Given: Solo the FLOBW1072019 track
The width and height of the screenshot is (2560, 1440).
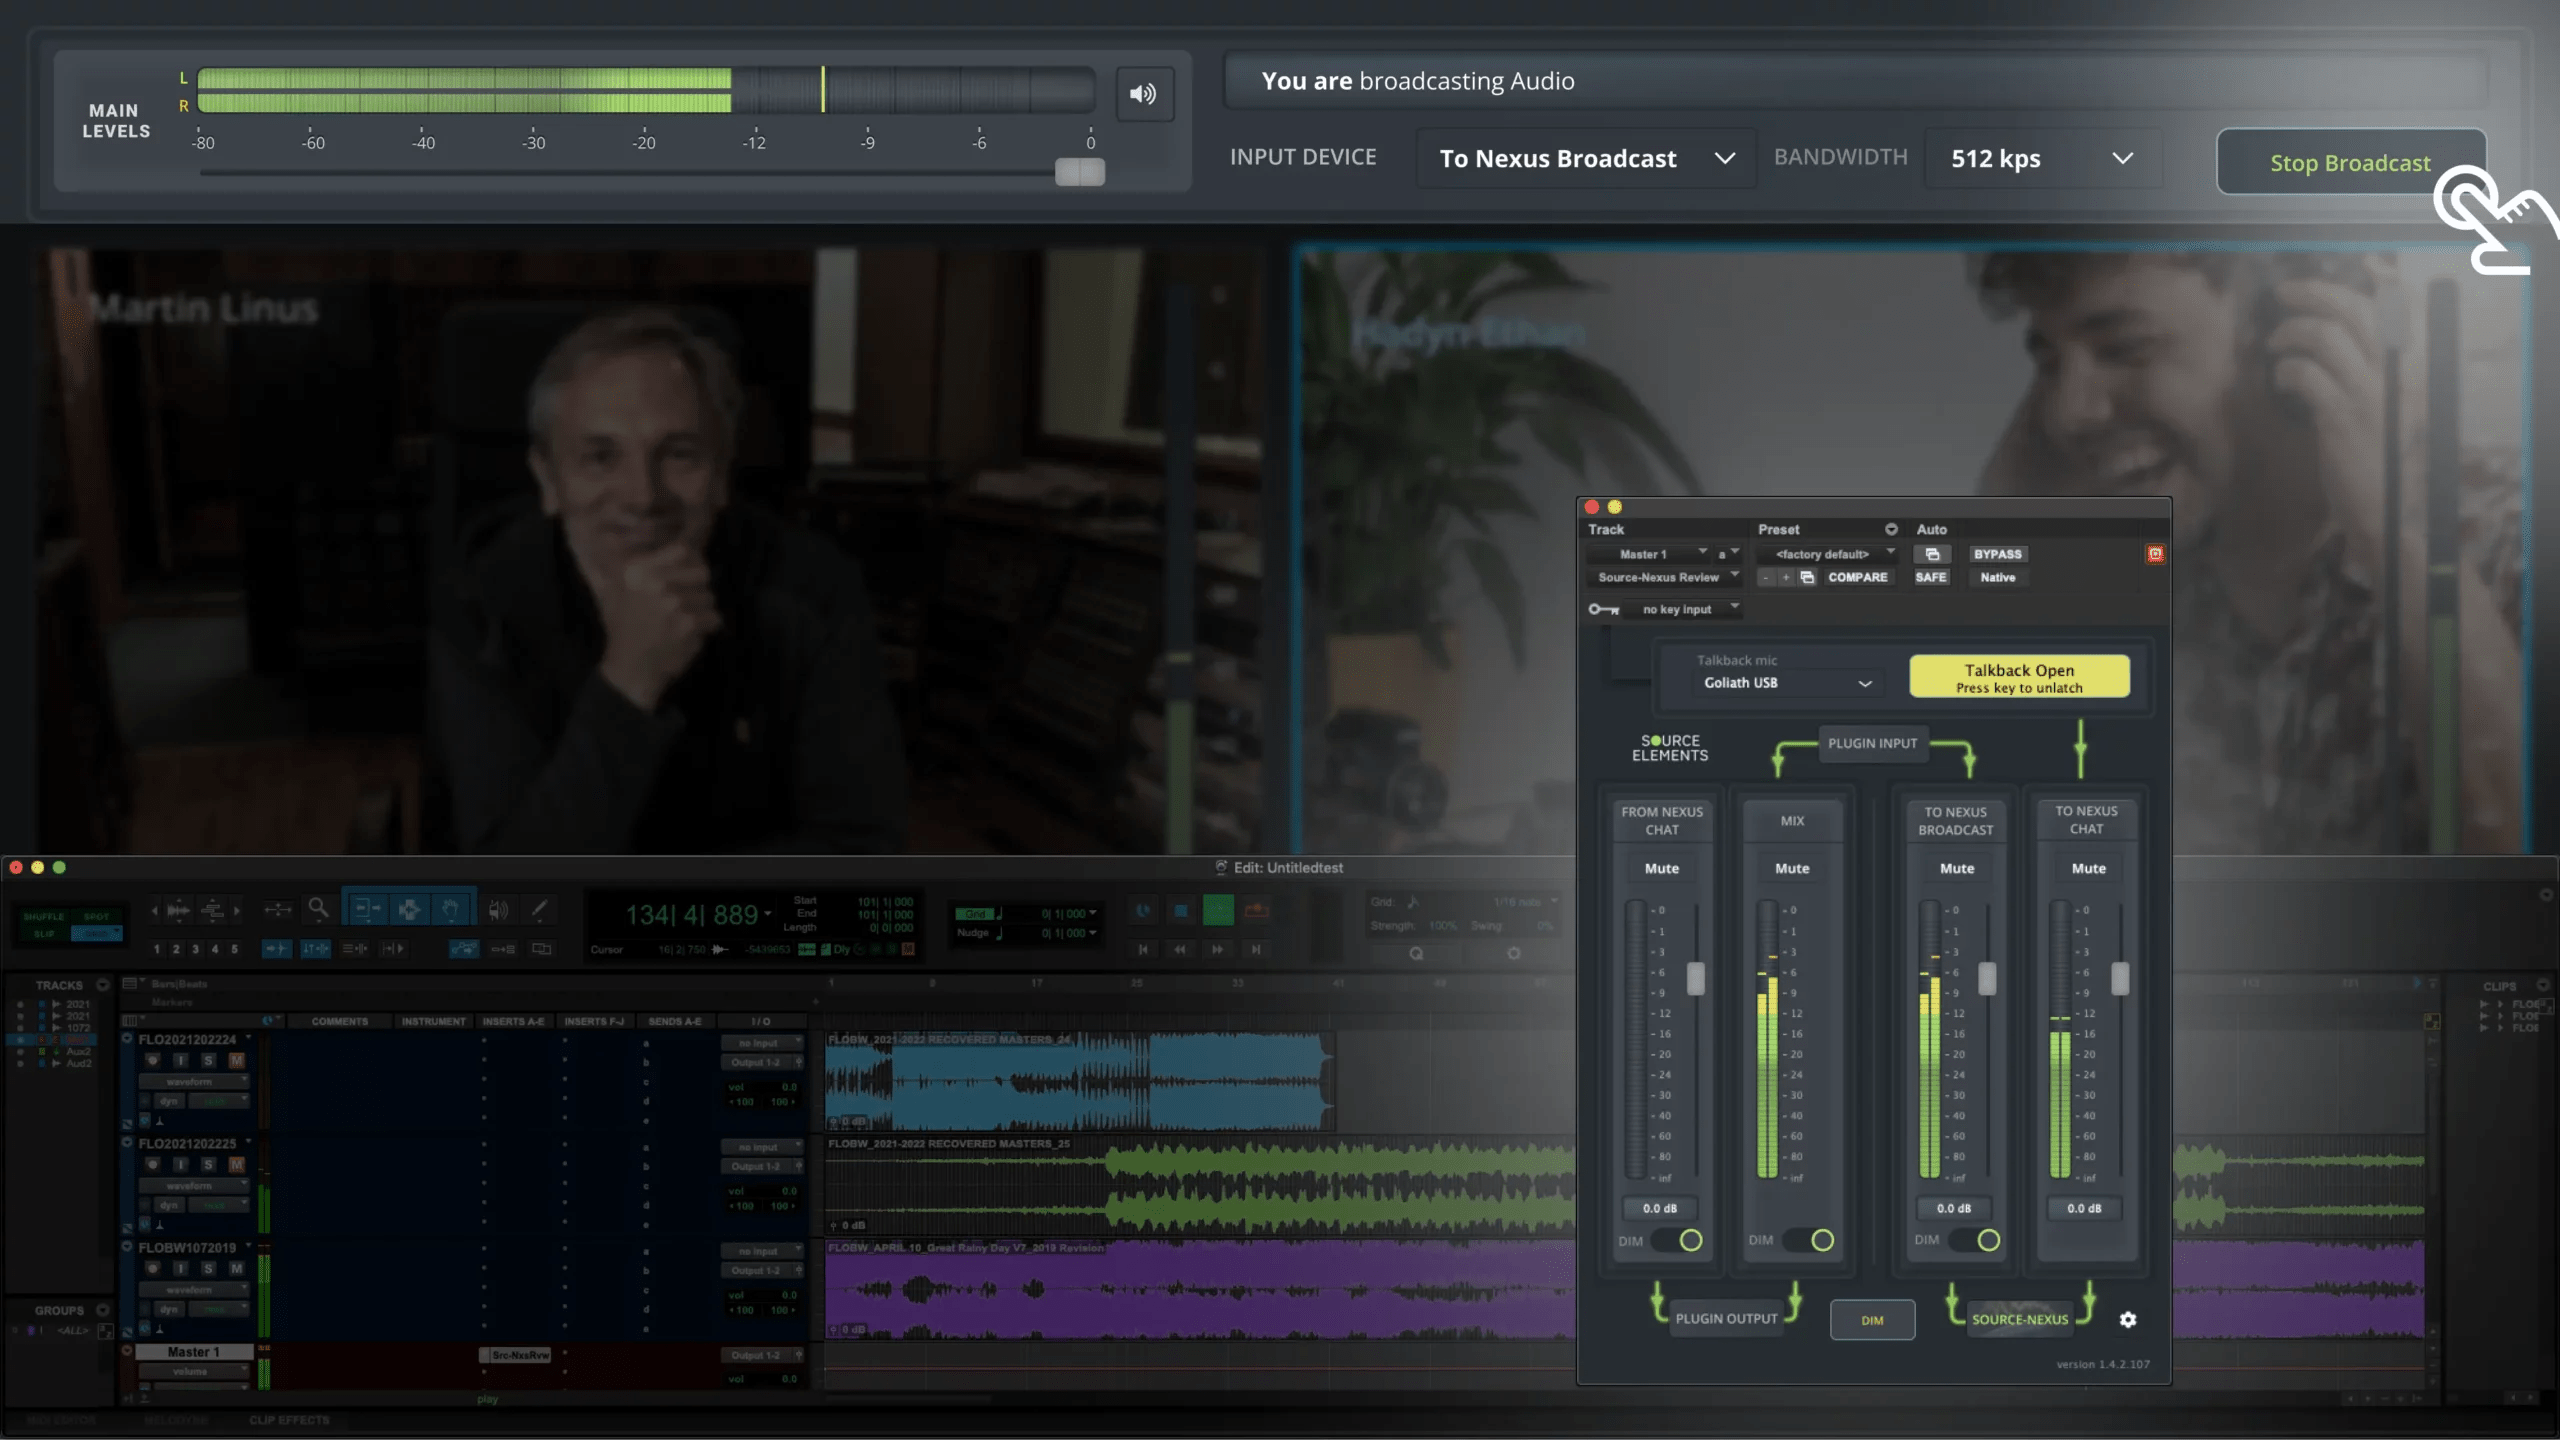Looking at the screenshot, I should click(x=208, y=1268).
